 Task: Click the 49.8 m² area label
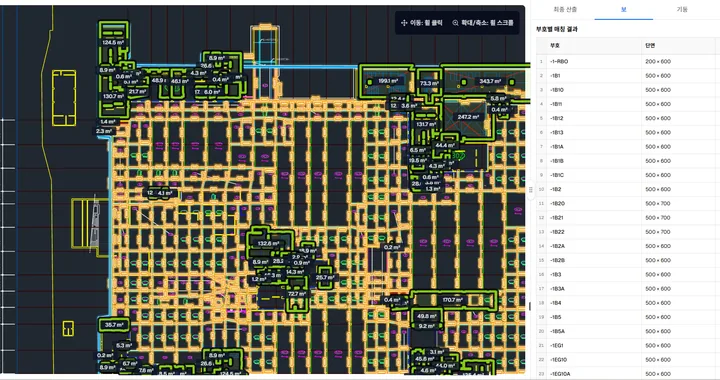[x=426, y=317]
